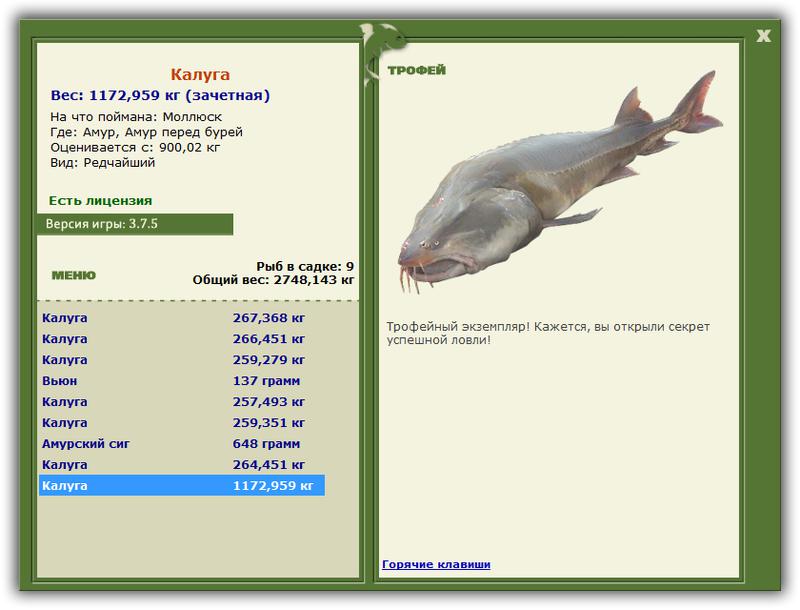Select the Калуга 264,451 кг row
This screenshot has width=800, height=610.
click(182, 464)
